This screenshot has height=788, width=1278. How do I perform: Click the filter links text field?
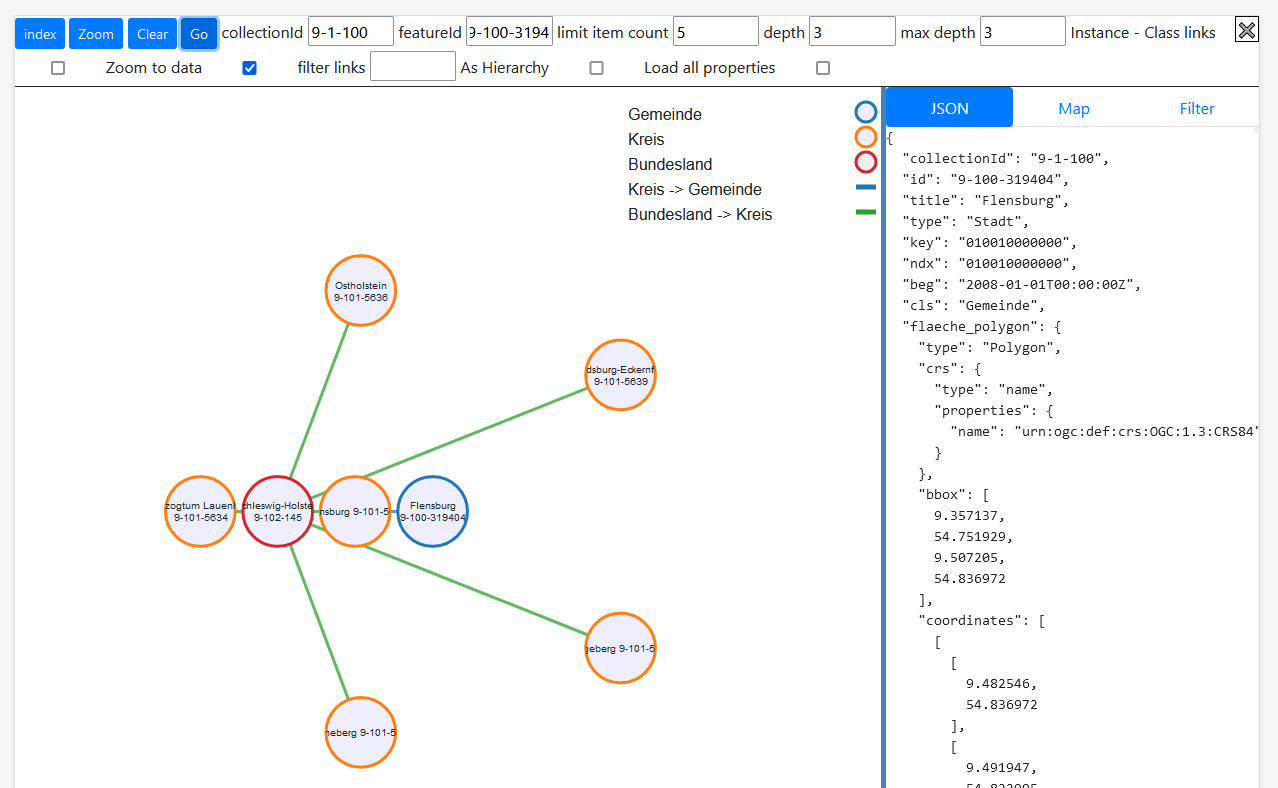point(413,67)
